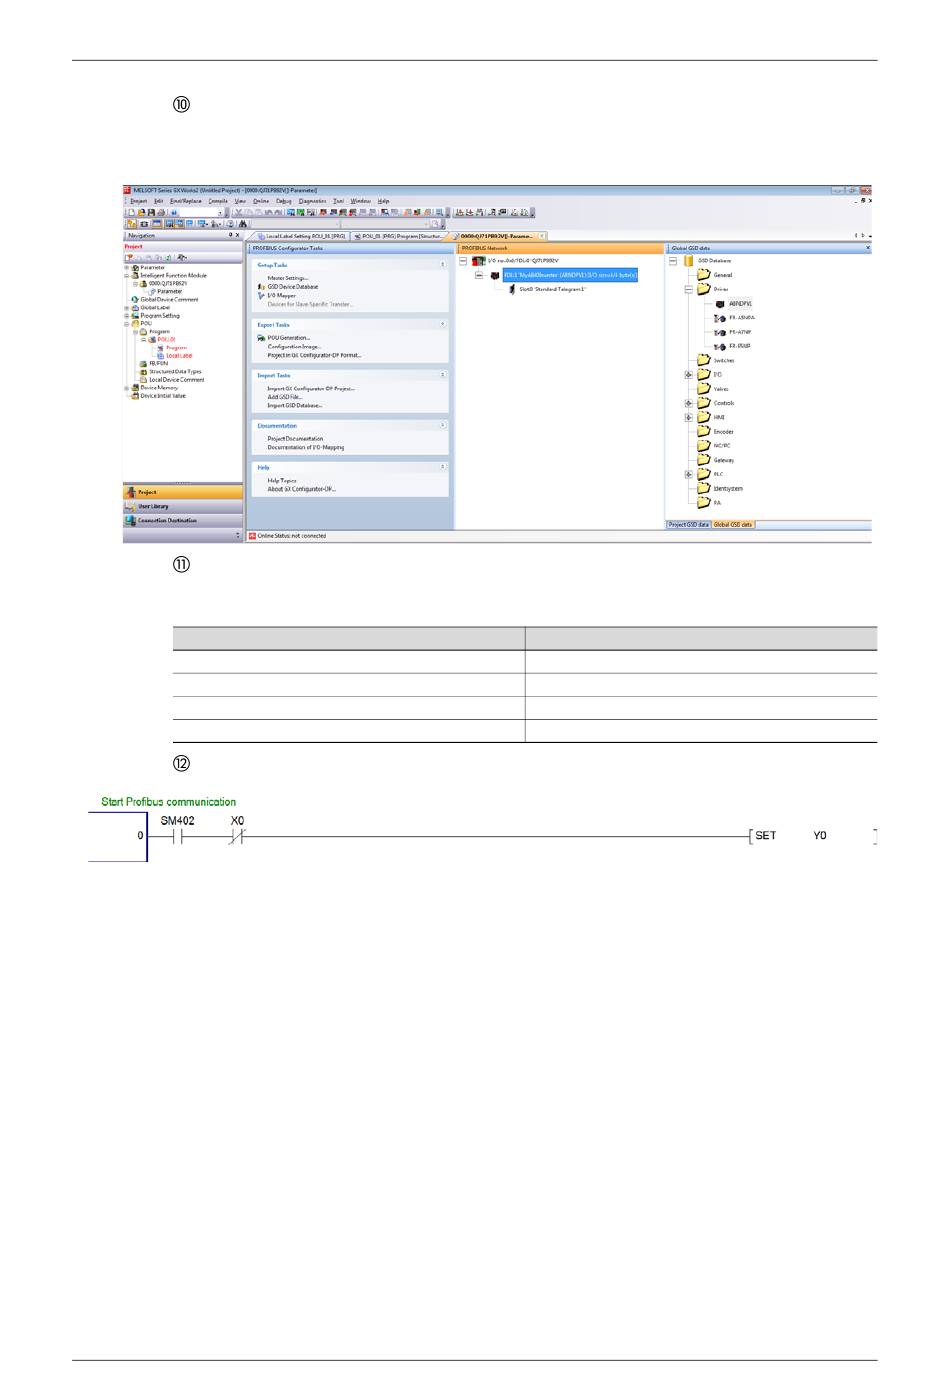Open Help Topics link
Screen dimensions: 950x1388
point(282,480)
